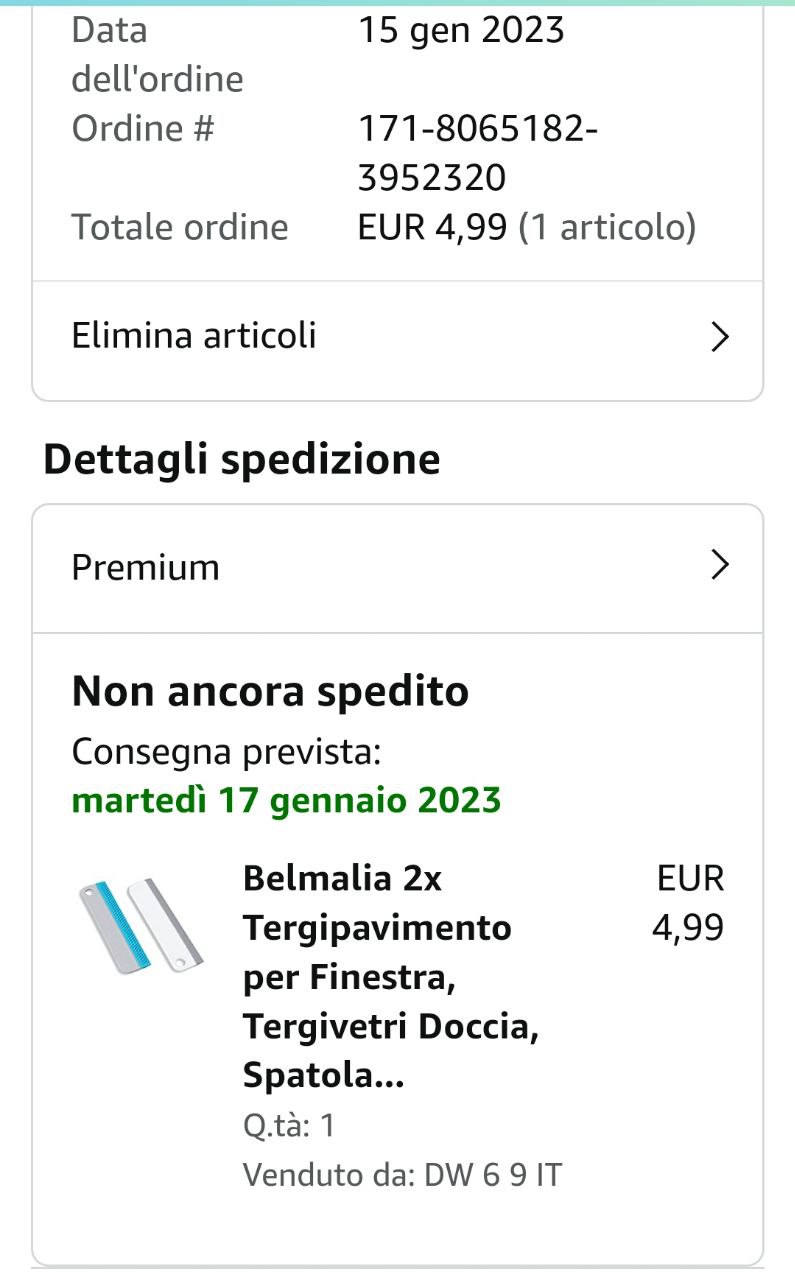Expand the Premium shipping chevron

coord(719,567)
